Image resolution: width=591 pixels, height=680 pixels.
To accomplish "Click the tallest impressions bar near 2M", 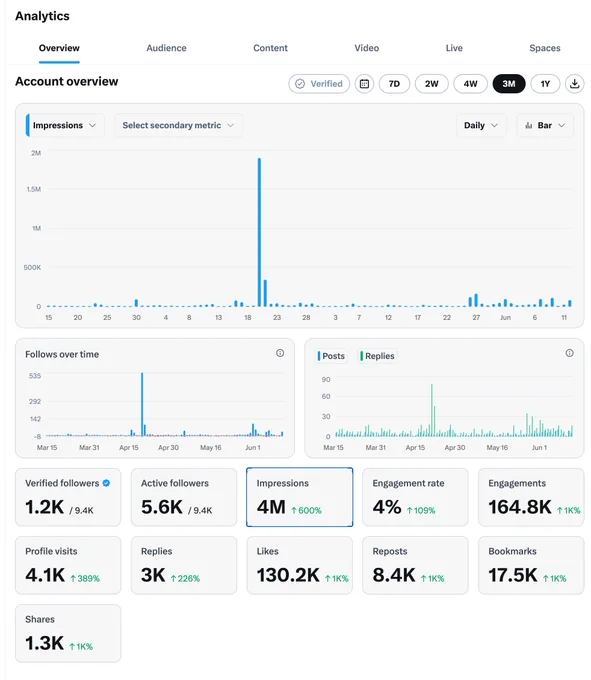I will 259,232.
